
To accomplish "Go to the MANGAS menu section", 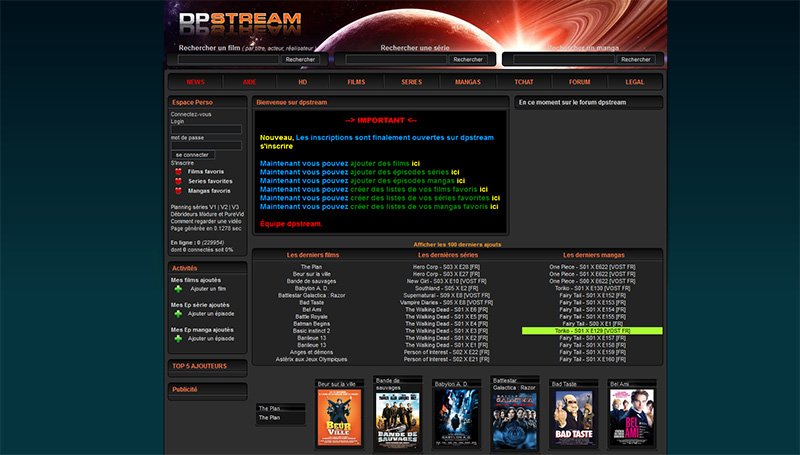I will click(x=467, y=82).
